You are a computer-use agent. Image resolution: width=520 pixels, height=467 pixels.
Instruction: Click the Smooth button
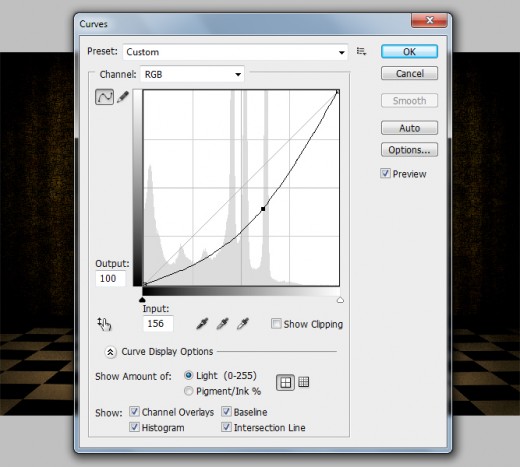[x=409, y=101]
